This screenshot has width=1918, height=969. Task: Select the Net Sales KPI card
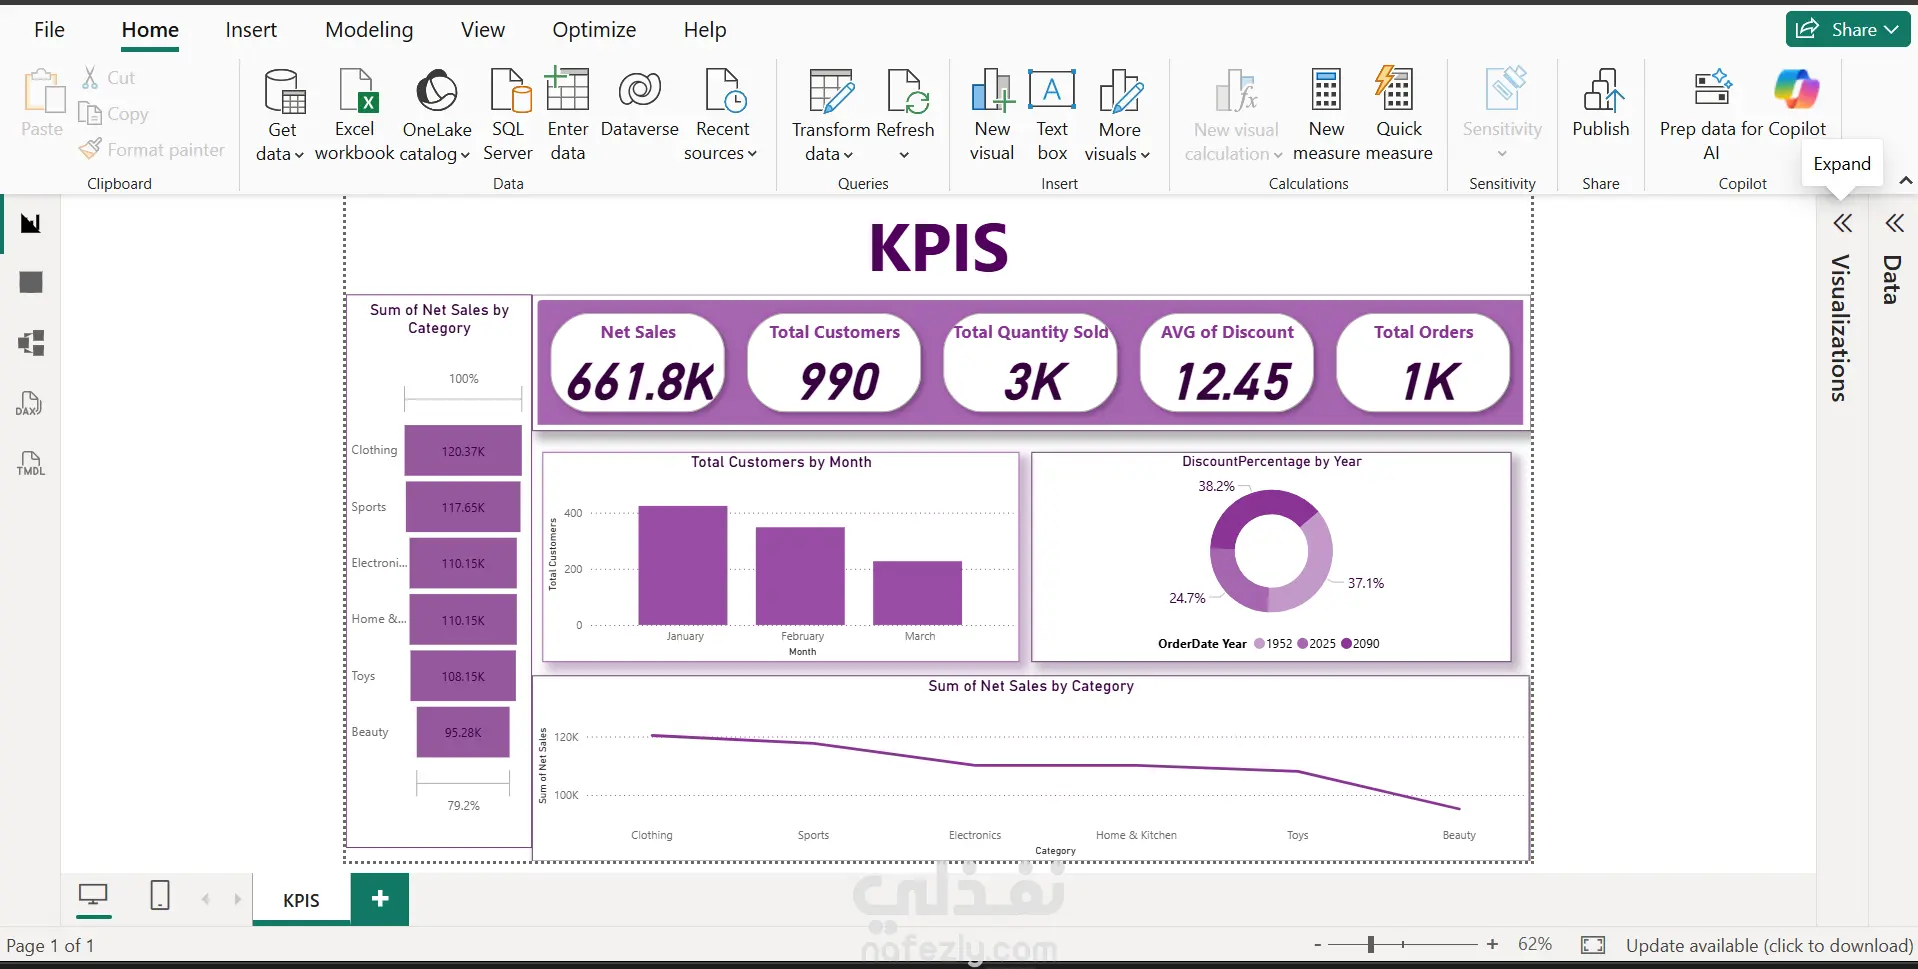(638, 362)
